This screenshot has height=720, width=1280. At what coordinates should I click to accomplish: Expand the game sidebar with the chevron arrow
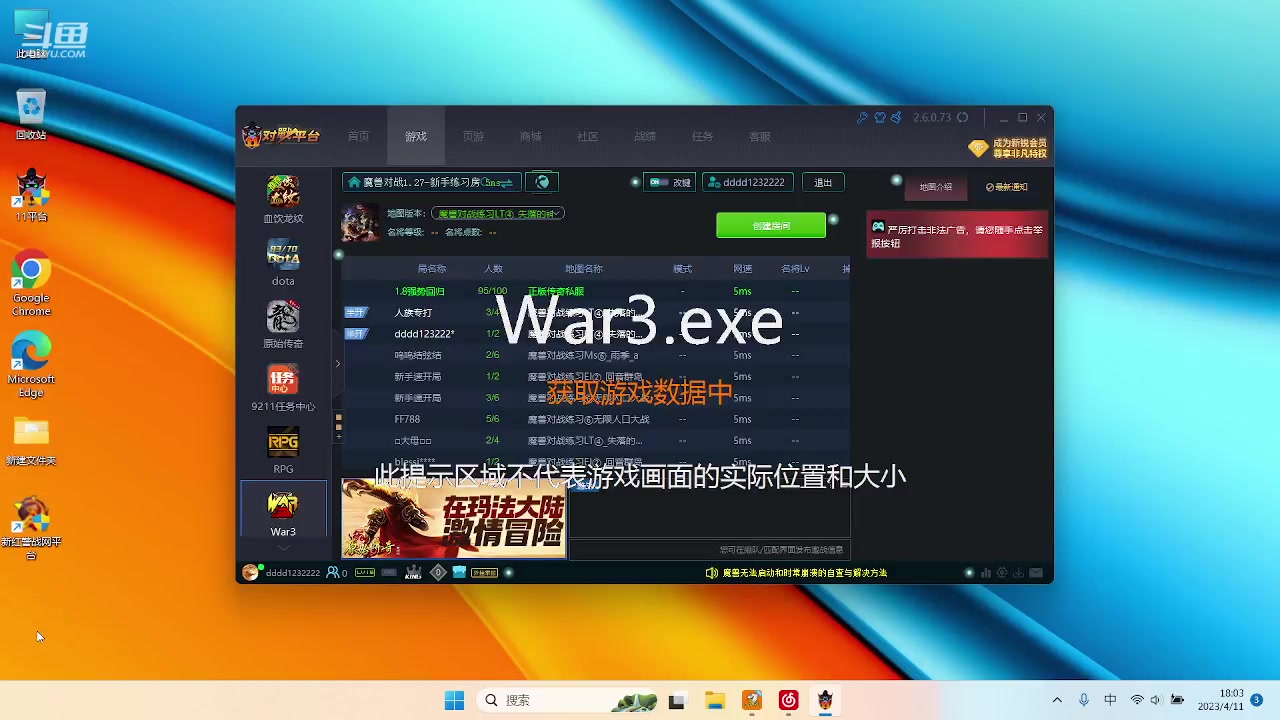[x=337, y=363]
